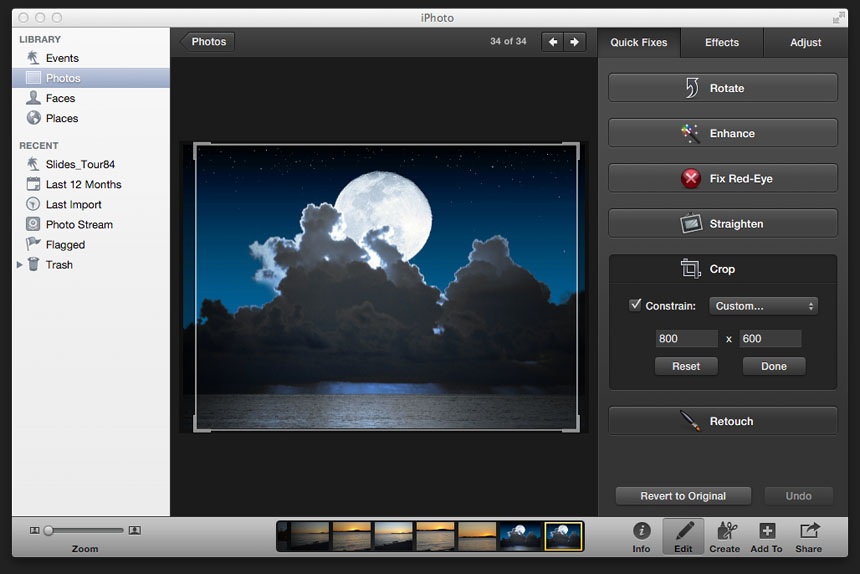860x574 pixels.
Task: Open the Slides_Tour84 recent event
Action: pos(80,164)
